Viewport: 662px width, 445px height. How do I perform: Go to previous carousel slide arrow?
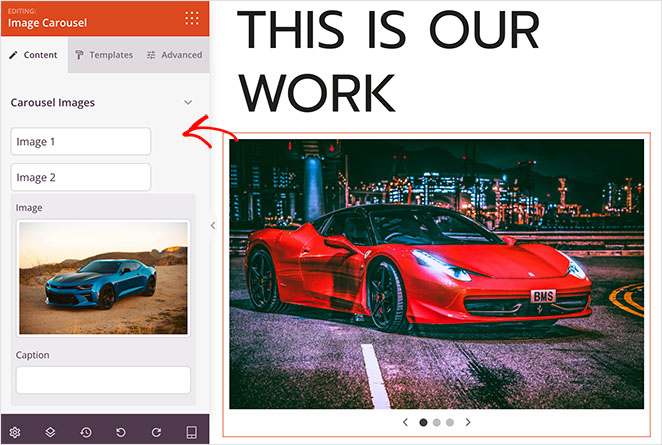[405, 422]
